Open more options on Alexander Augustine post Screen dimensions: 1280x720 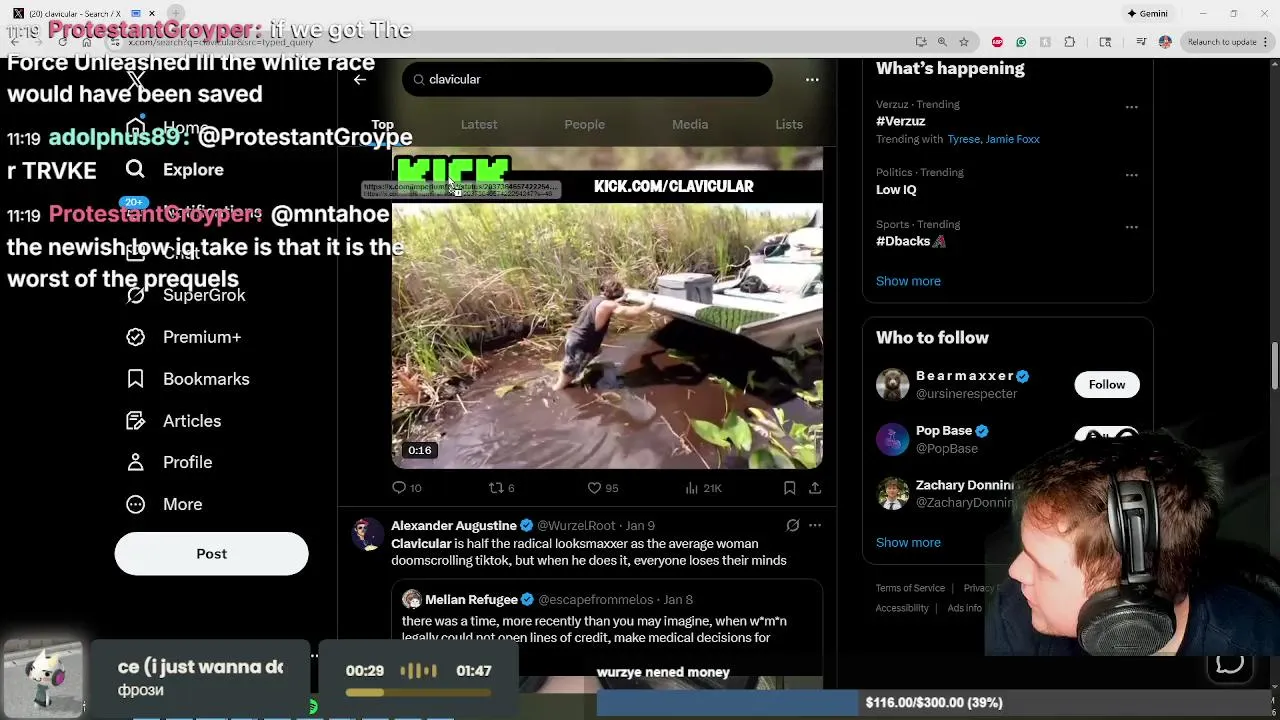click(x=815, y=525)
